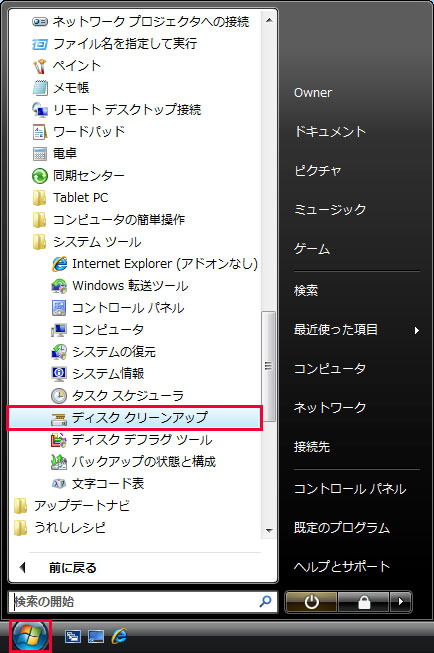Expand 最近使った項目 submenu arrow
The height and width of the screenshot is (653, 434).
click(x=416, y=330)
